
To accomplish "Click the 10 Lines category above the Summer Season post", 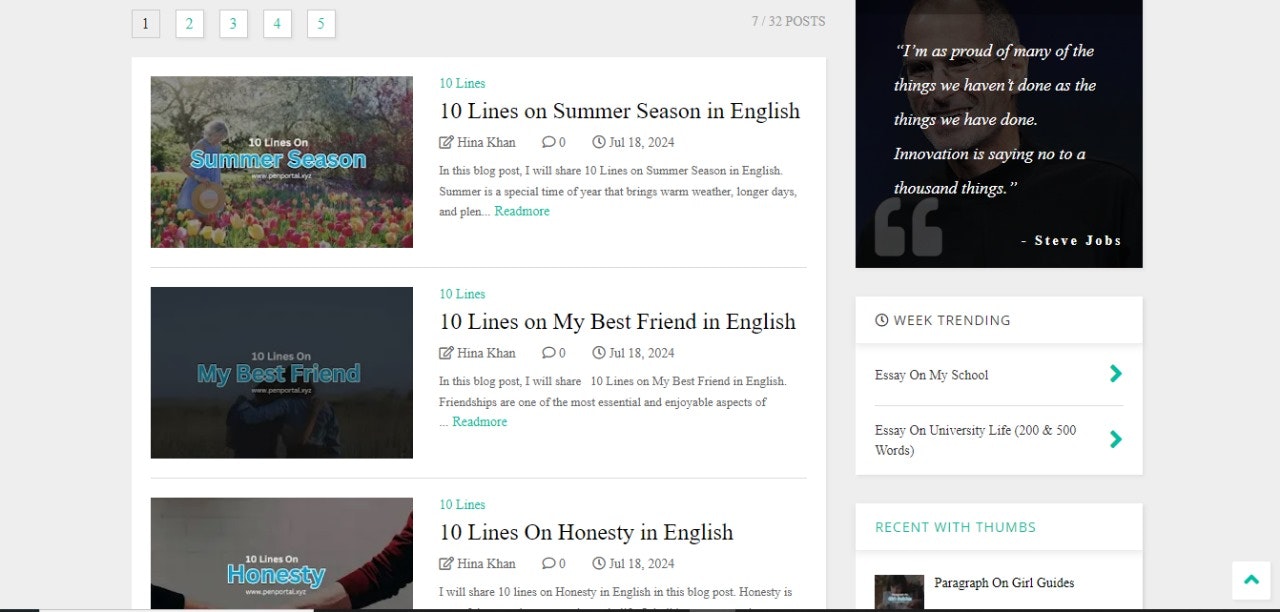I will tap(462, 84).
